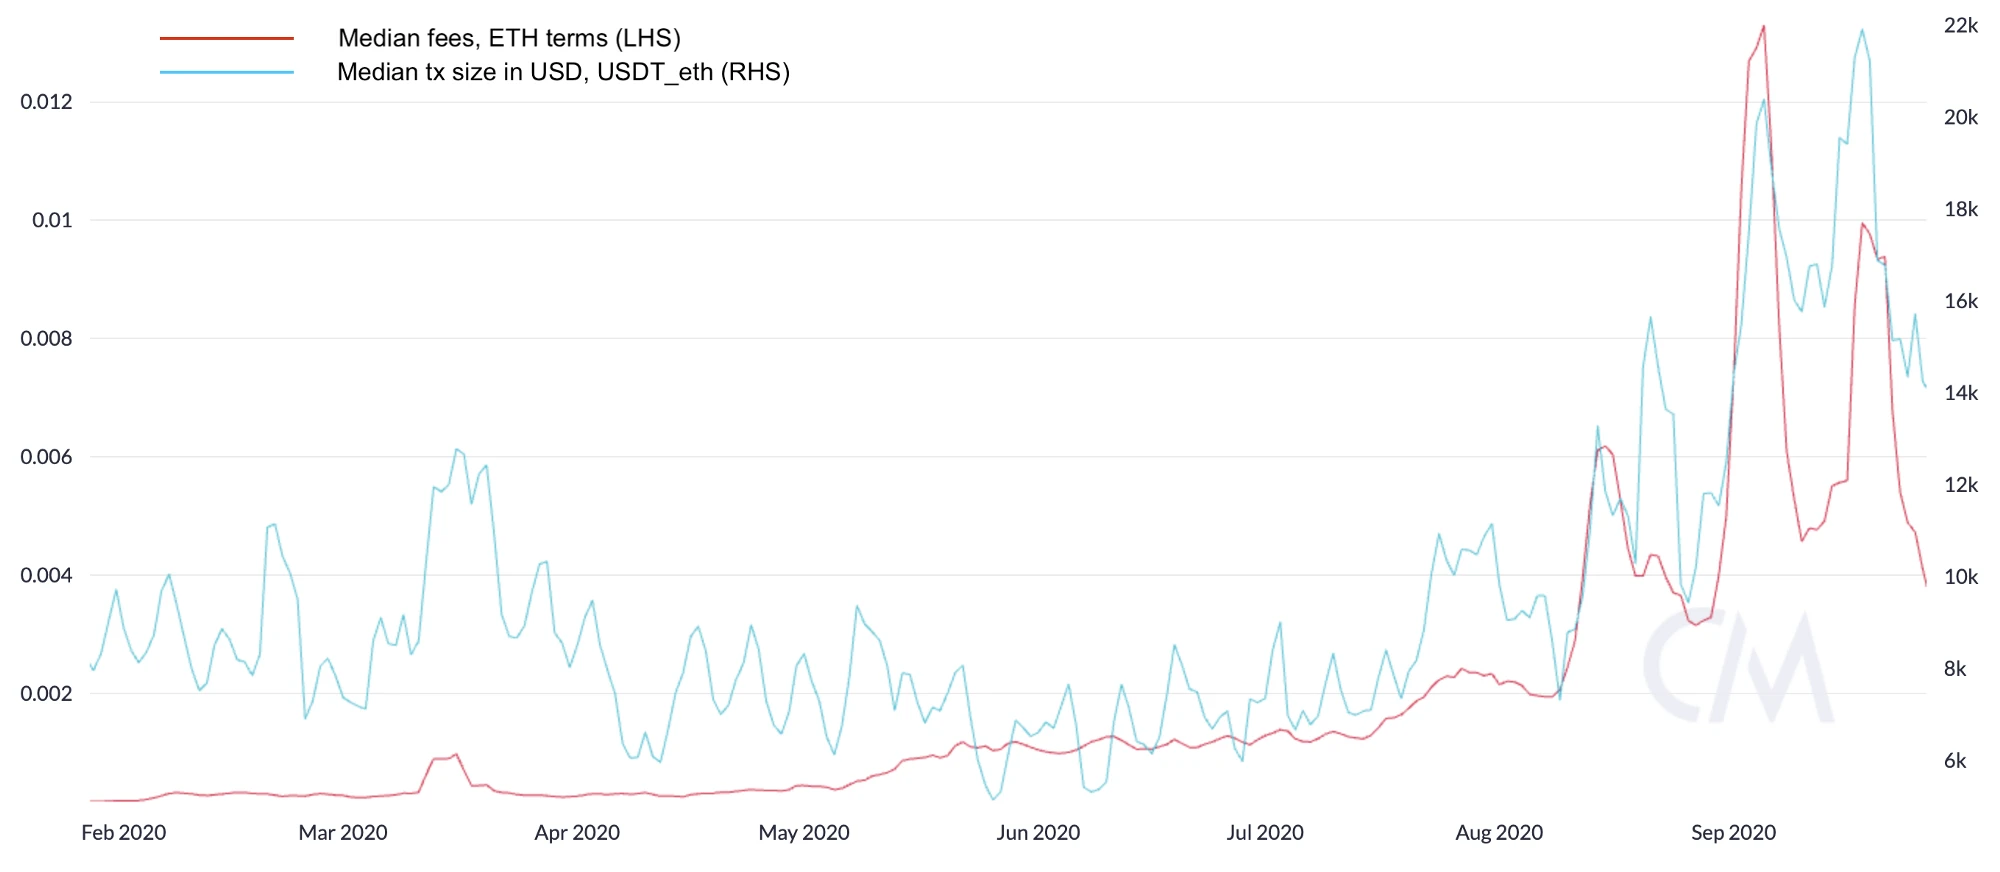This screenshot has height=872, width=2000.
Task: Select the Jun 2020 x-axis label
Action: 1038,832
